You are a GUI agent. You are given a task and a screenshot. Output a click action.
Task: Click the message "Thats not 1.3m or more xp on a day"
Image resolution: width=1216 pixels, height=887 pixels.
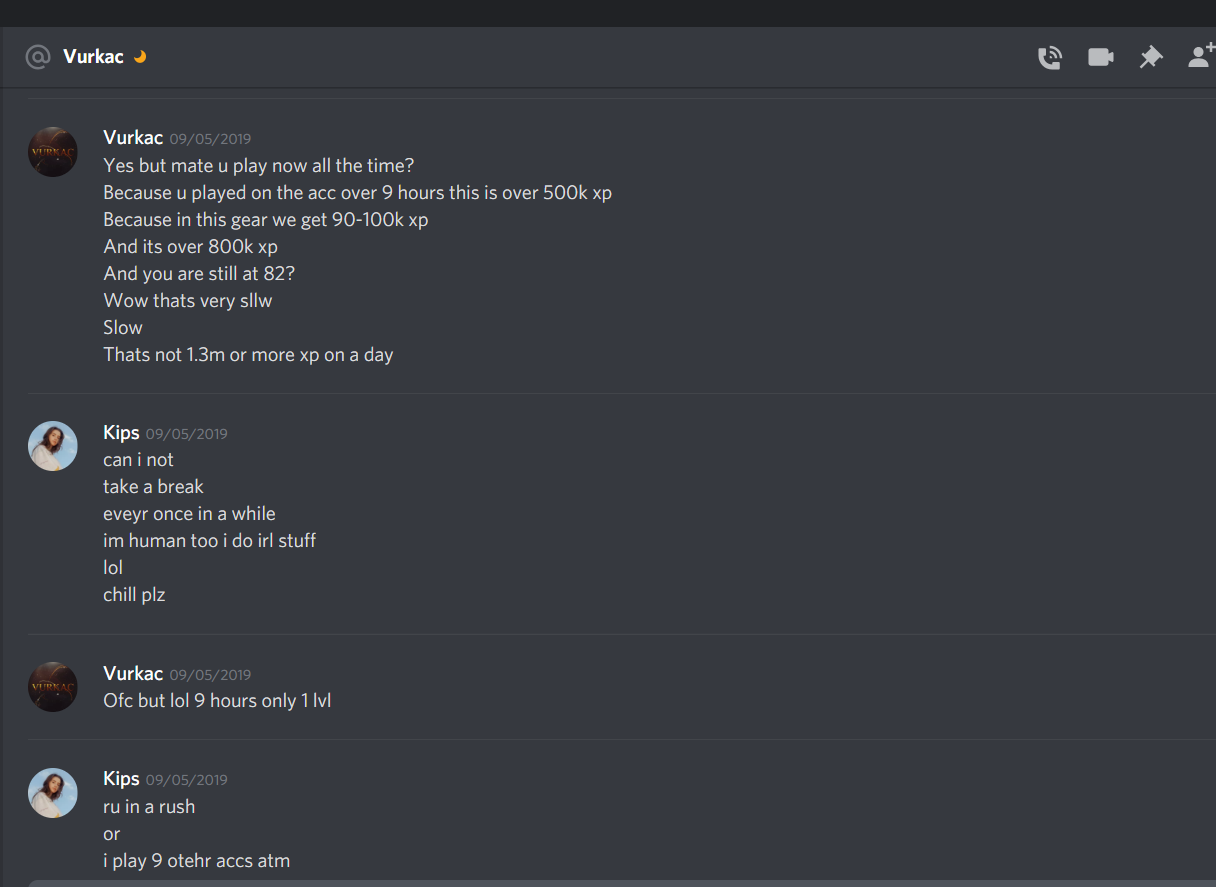click(248, 355)
